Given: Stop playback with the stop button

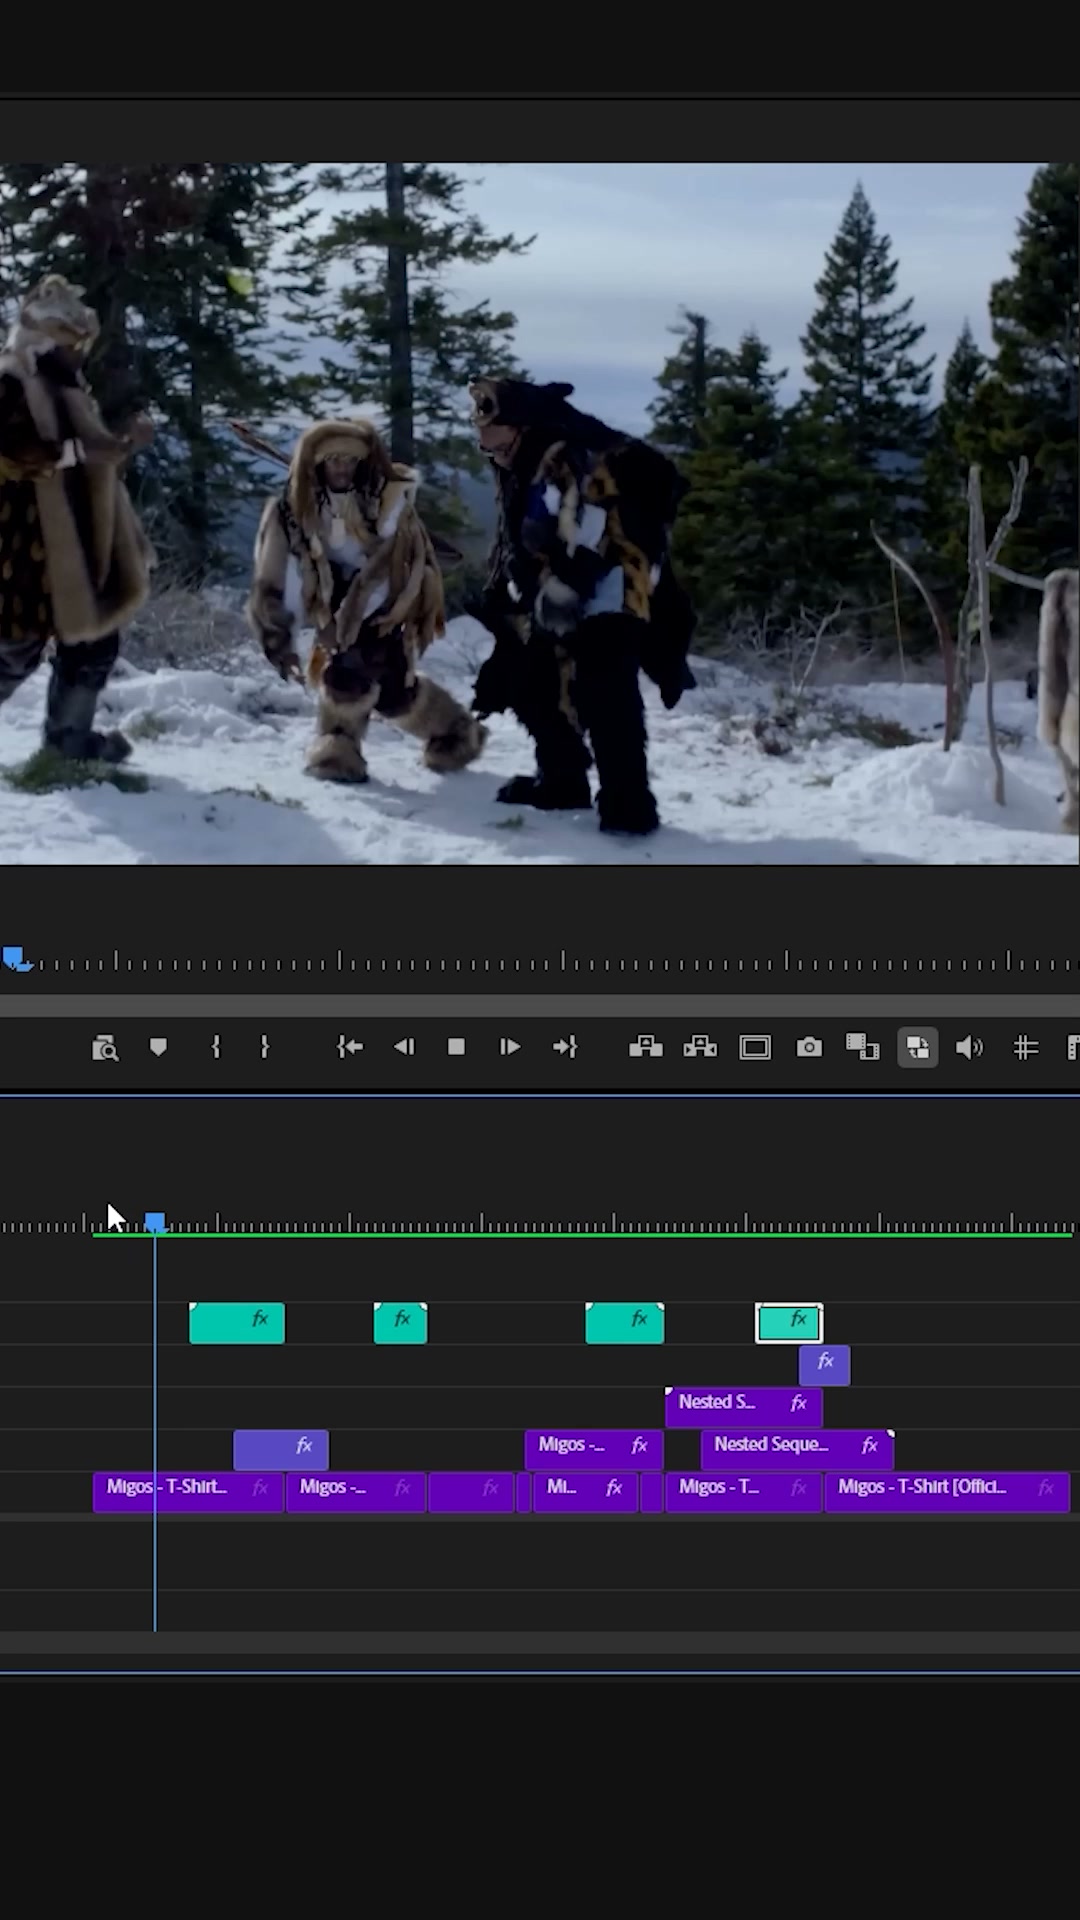Looking at the screenshot, I should (x=456, y=1047).
